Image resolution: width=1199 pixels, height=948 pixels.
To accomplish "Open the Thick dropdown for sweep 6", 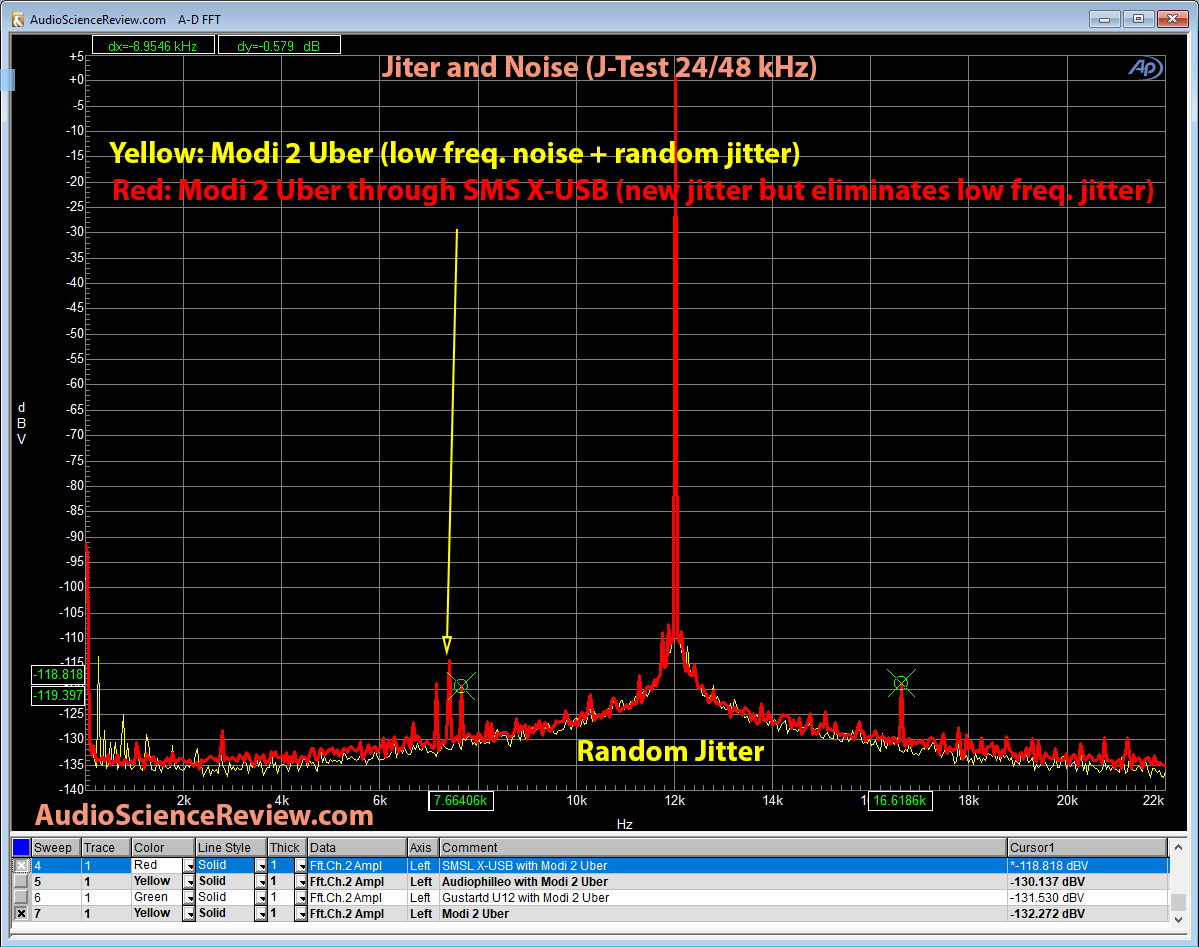I will click(301, 898).
